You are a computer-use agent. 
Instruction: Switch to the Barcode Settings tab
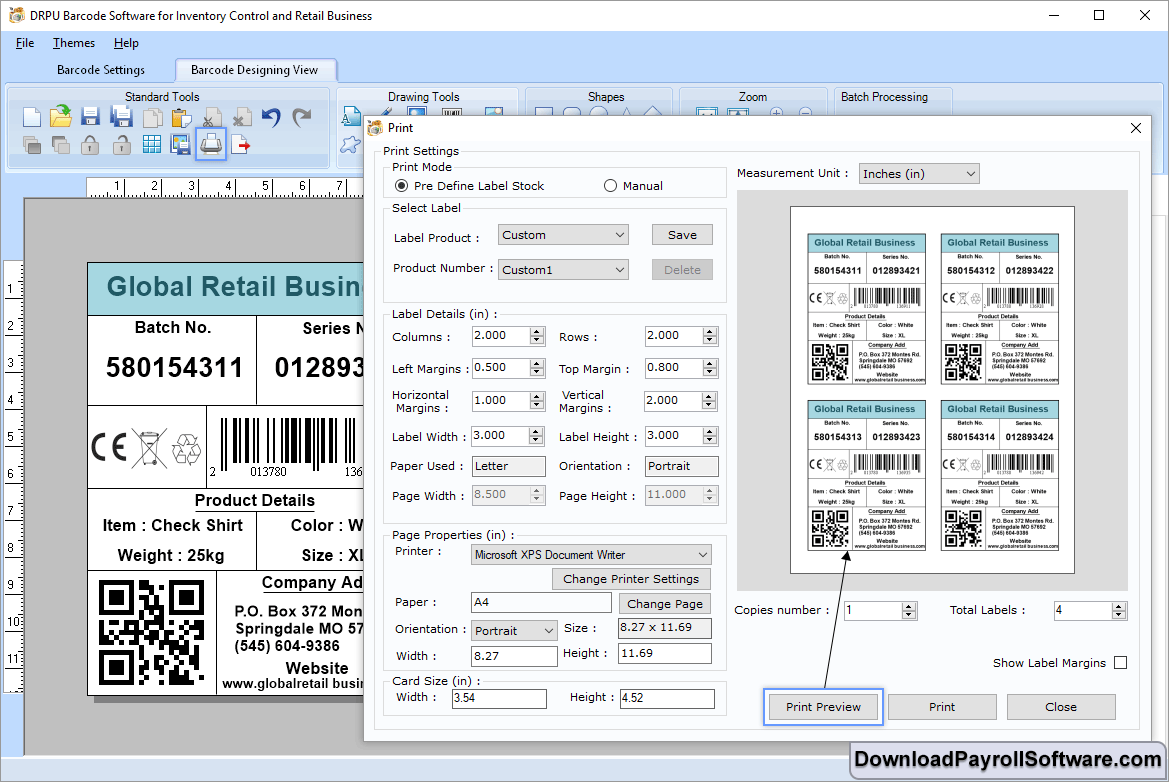tap(101, 70)
